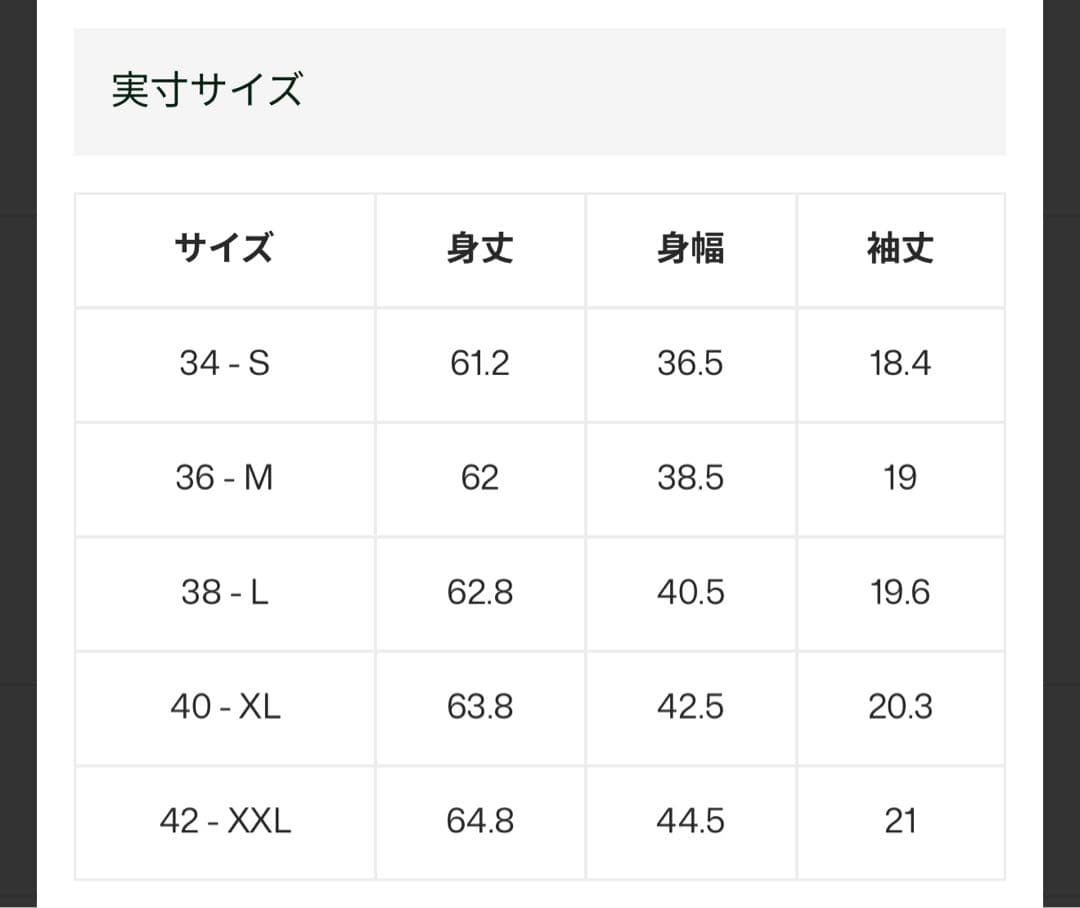
Task: Click the 19.6 sleeve length cell
Action: pos(900,592)
